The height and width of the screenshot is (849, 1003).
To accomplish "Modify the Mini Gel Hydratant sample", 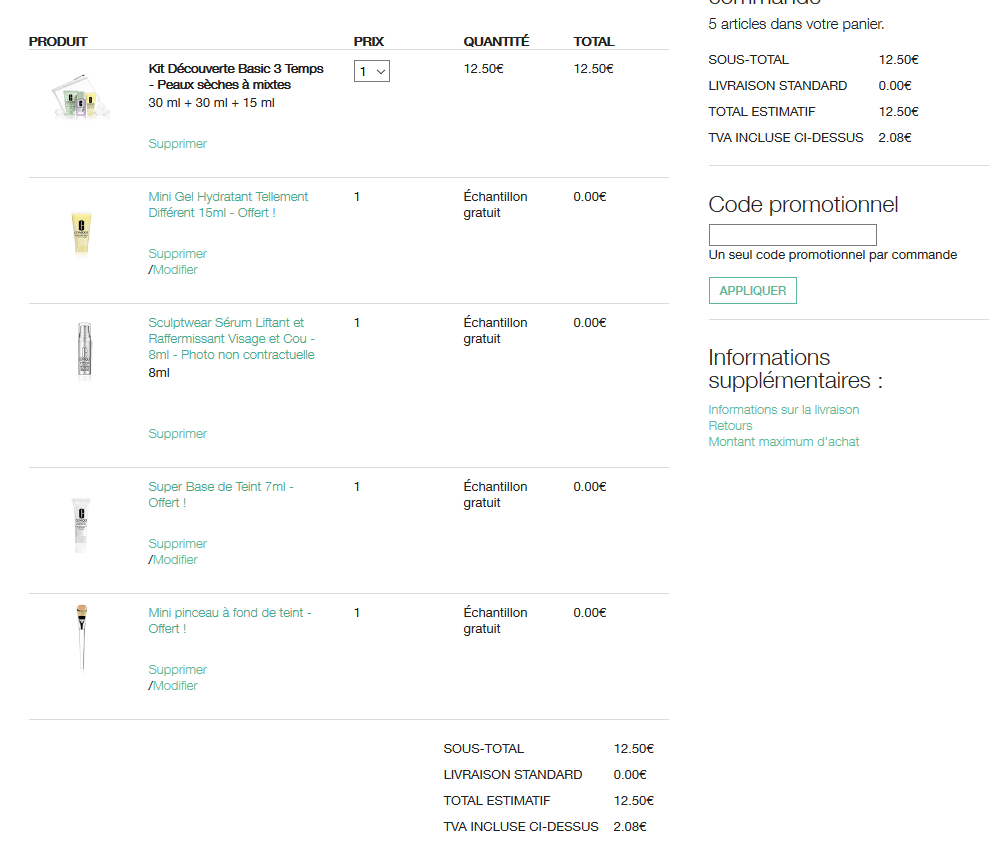I will pyautogui.click(x=175, y=270).
